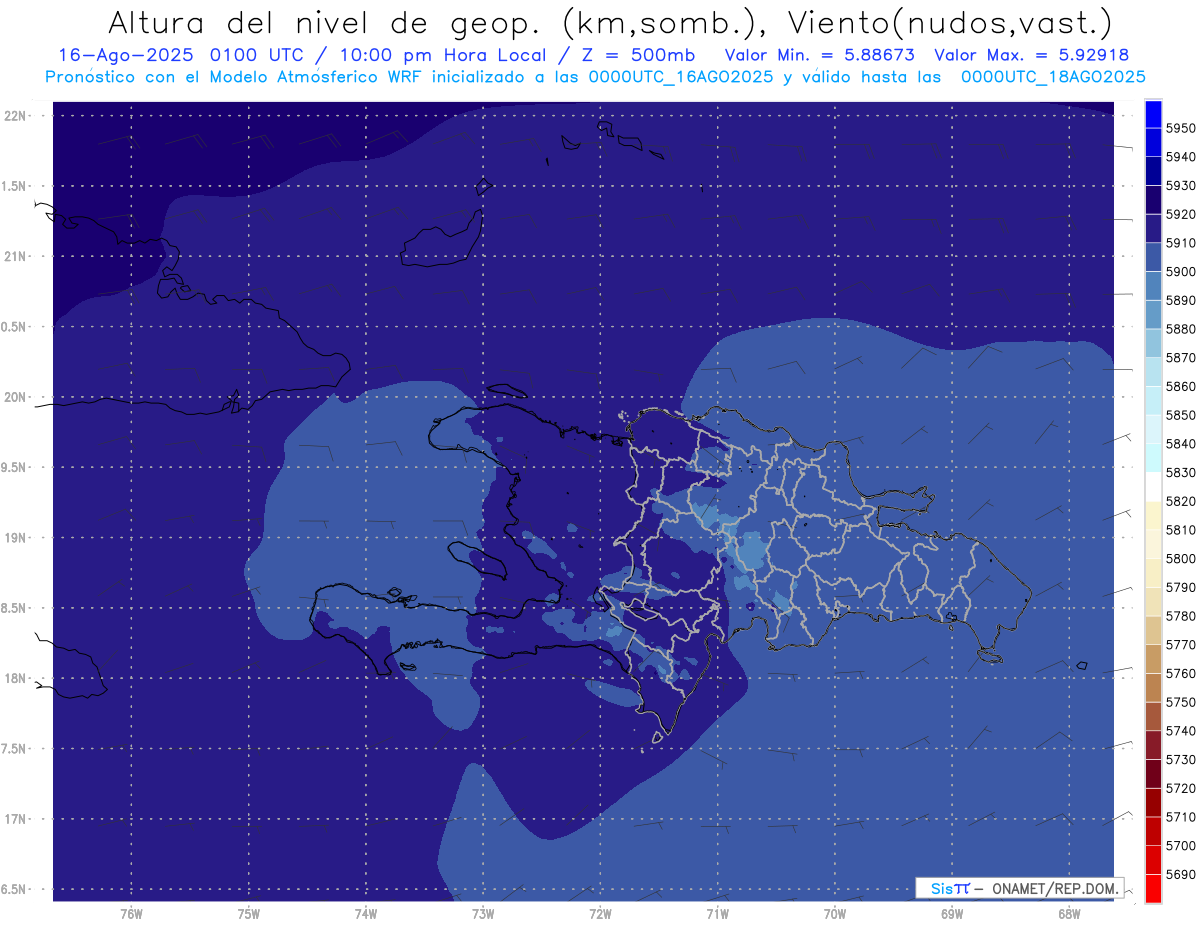Click the legend swatch between 5880 and 5890

(x=1153, y=314)
